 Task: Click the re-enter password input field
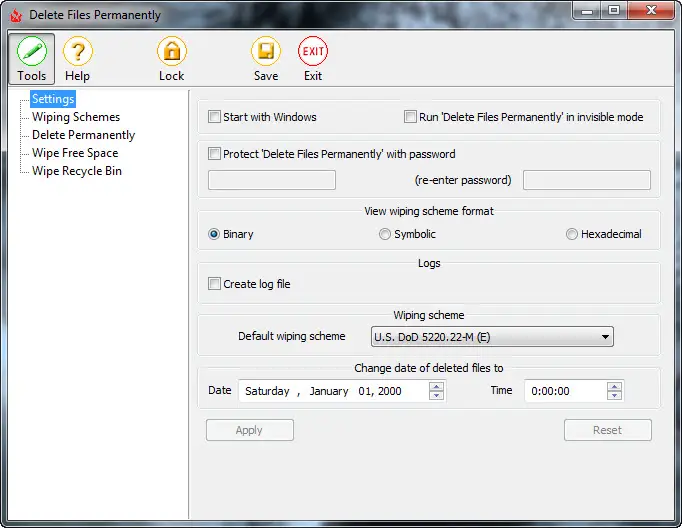point(587,180)
